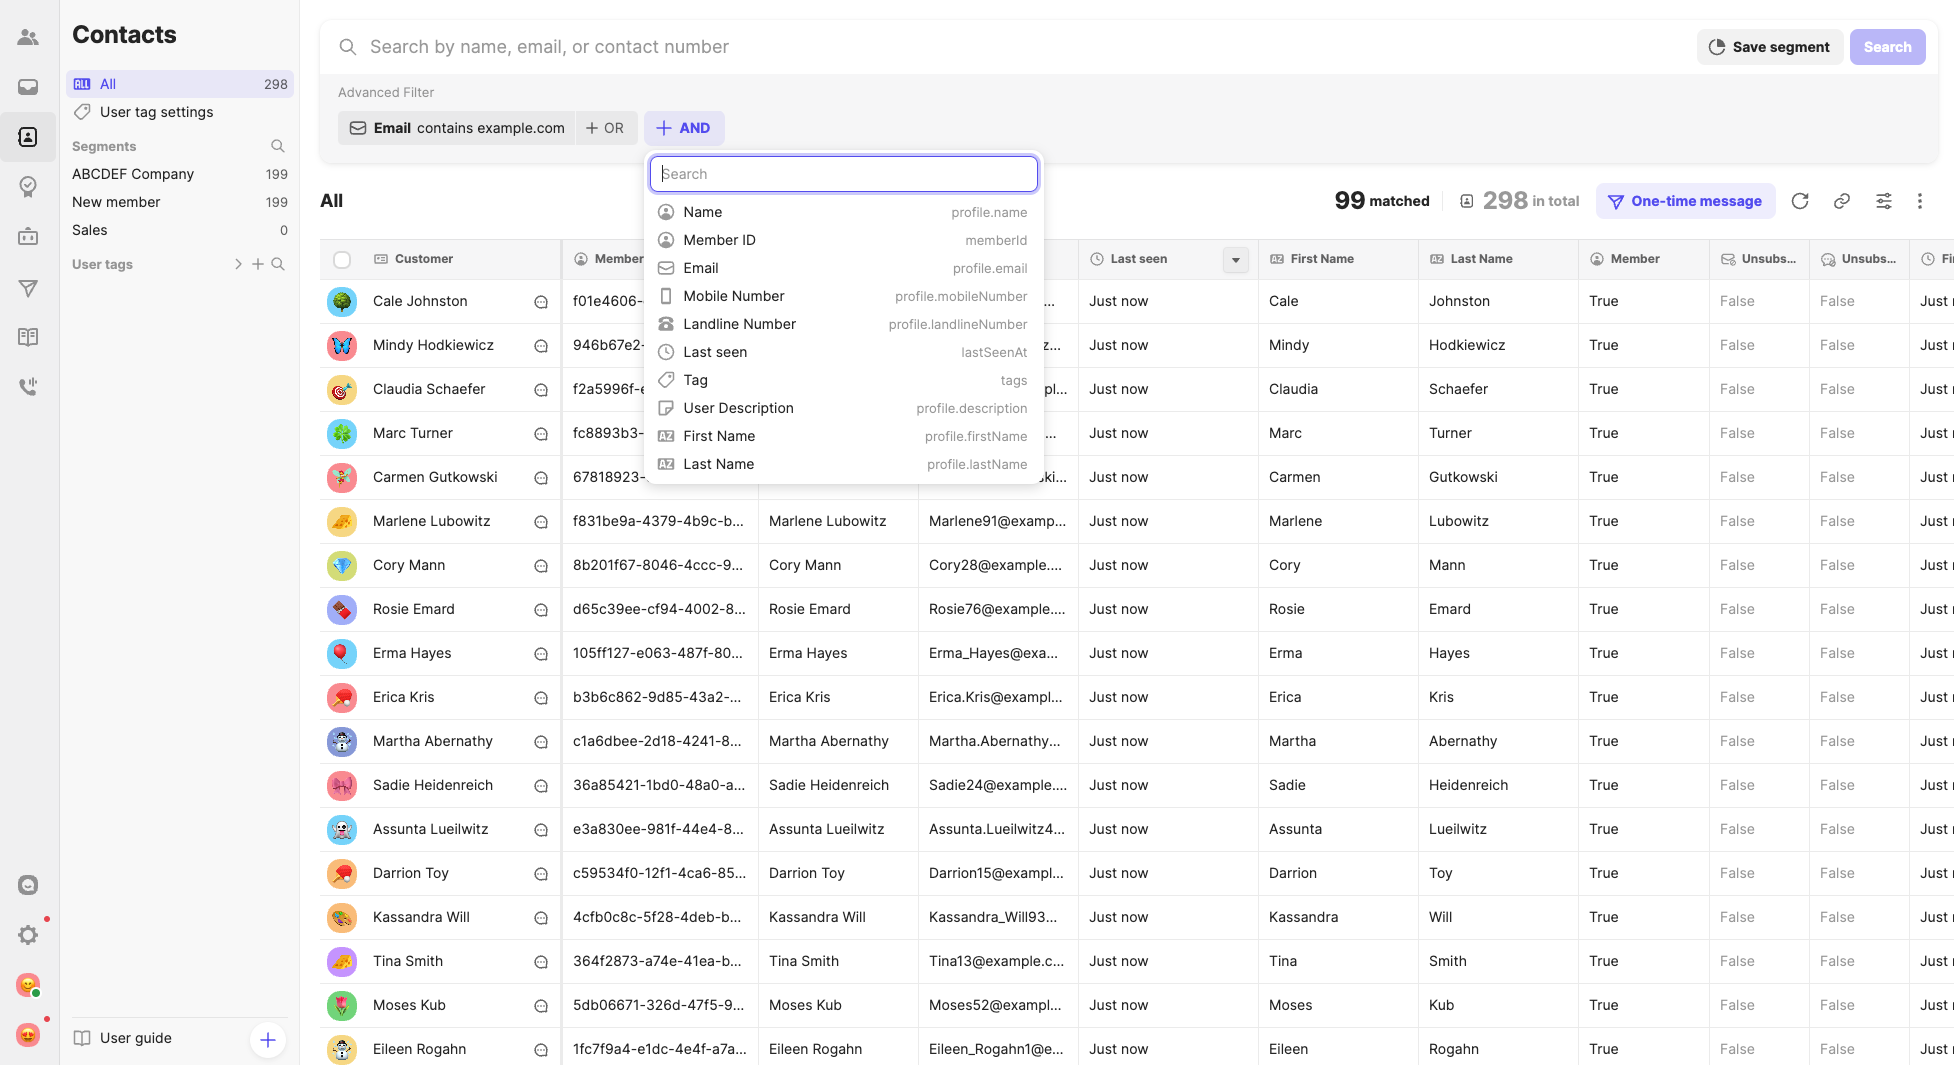Click Cory Mann's avatar
This screenshot has width=1954, height=1065.
pyautogui.click(x=342, y=565)
